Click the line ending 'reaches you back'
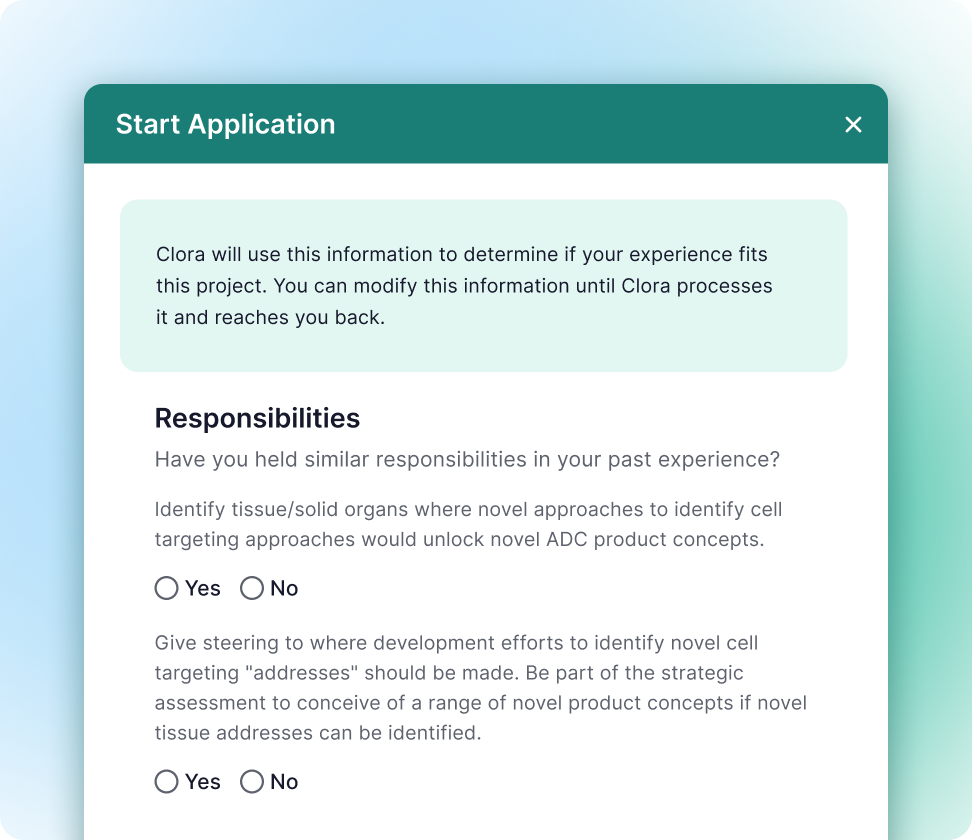This screenshot has height=840, width=972. point(270,318)
